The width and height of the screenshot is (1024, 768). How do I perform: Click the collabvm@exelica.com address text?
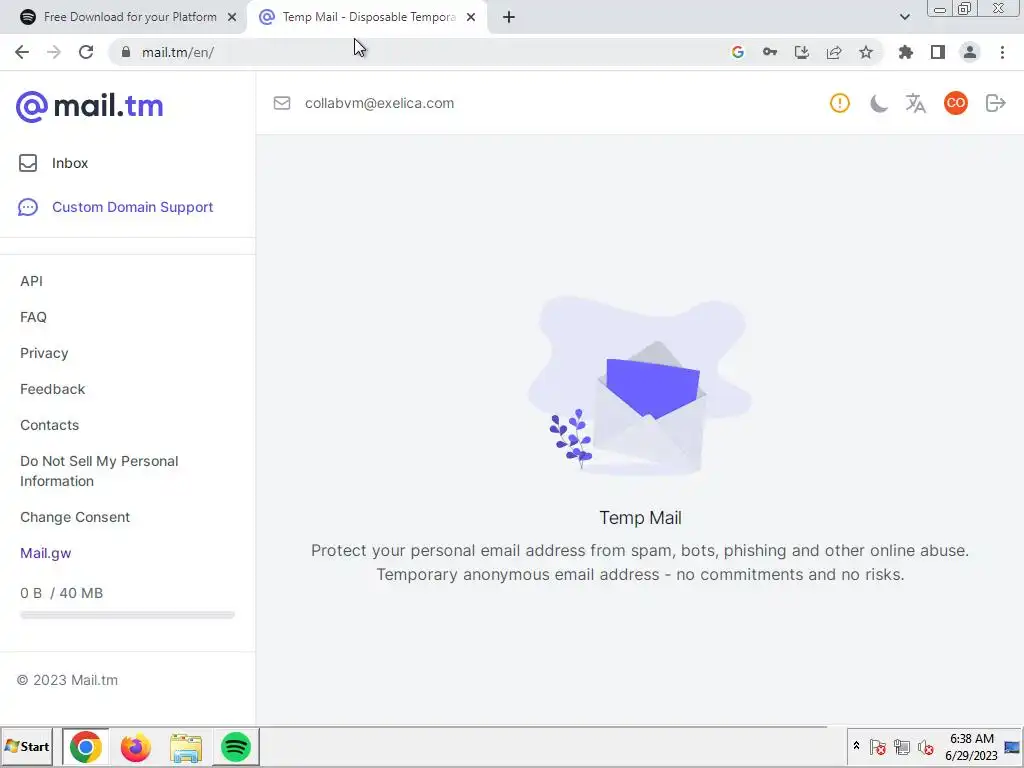pyautogui.click(x=379, y=103)
